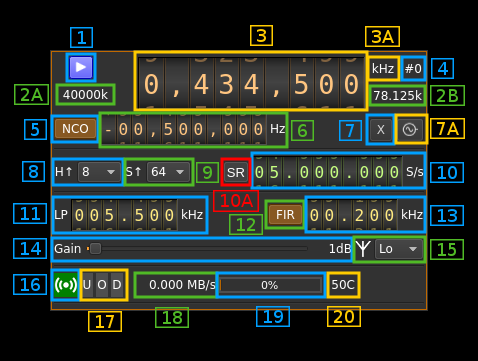Open software interpolation dropdown showing 64
This screenshot has width=478, height=361.
pyautogui.click(x=168, y=172)
